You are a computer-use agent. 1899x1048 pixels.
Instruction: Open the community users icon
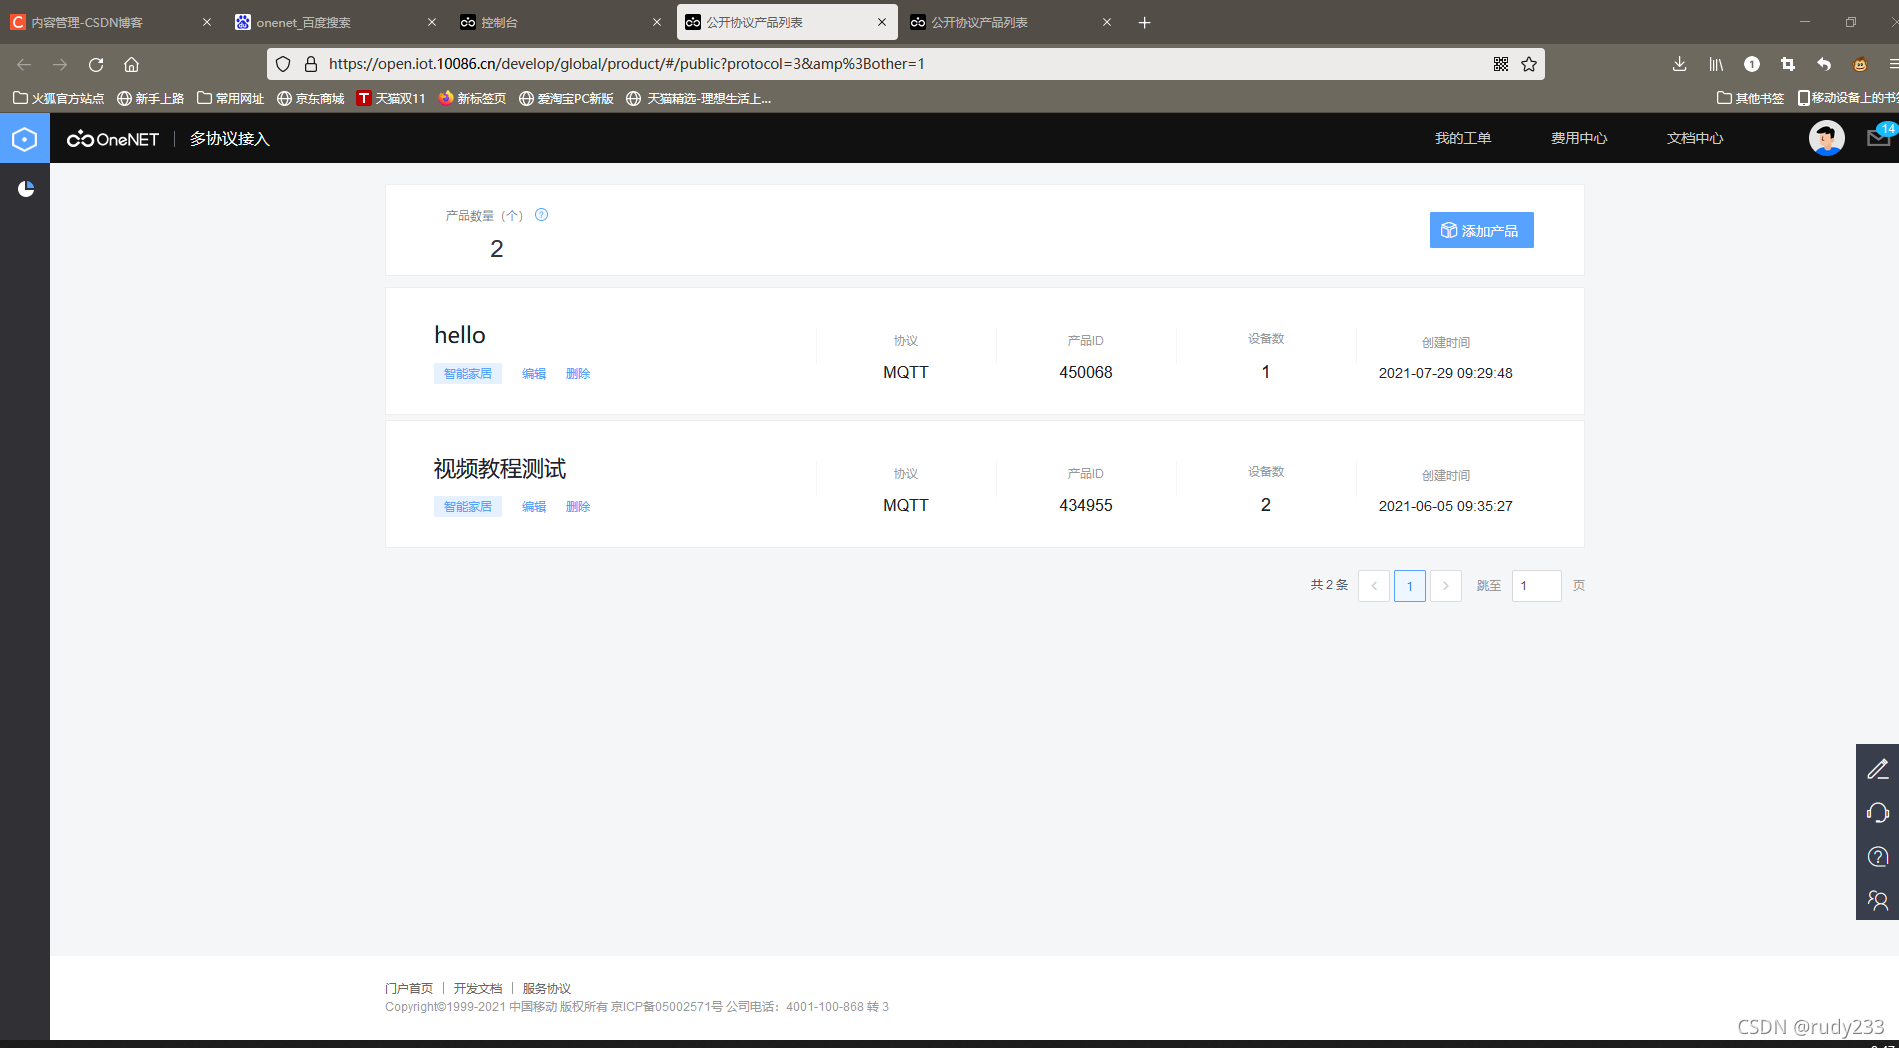click(x=1877, y=901)
